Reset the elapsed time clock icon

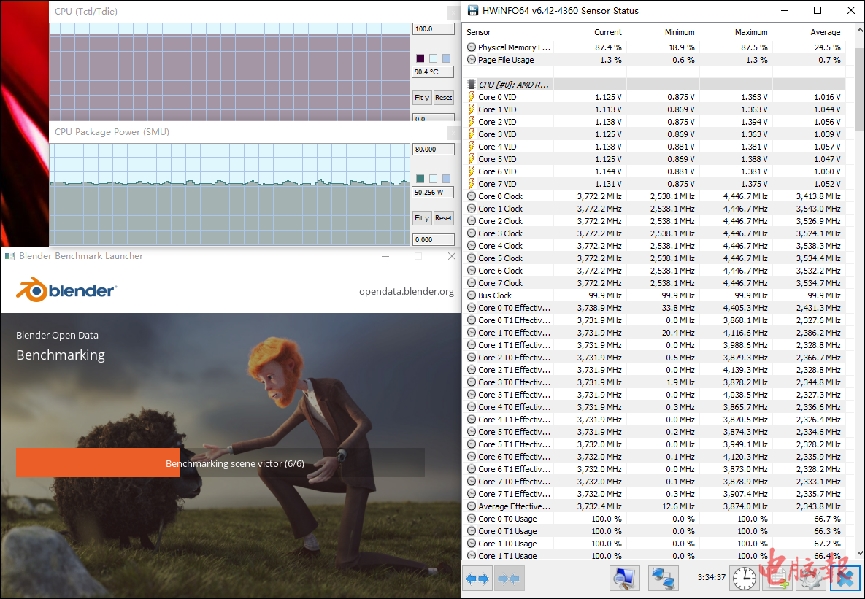[744, 578]
